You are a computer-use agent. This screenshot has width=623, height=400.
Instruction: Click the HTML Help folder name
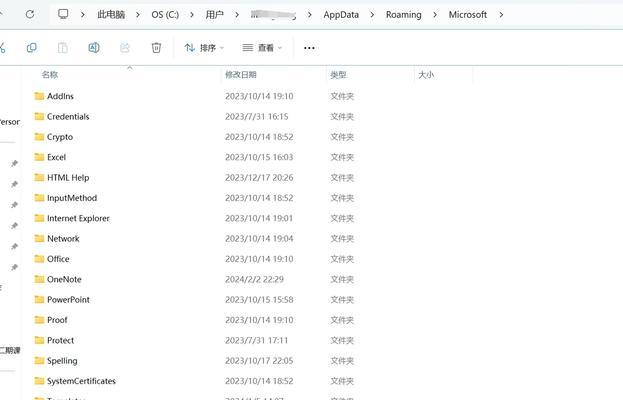68,178
